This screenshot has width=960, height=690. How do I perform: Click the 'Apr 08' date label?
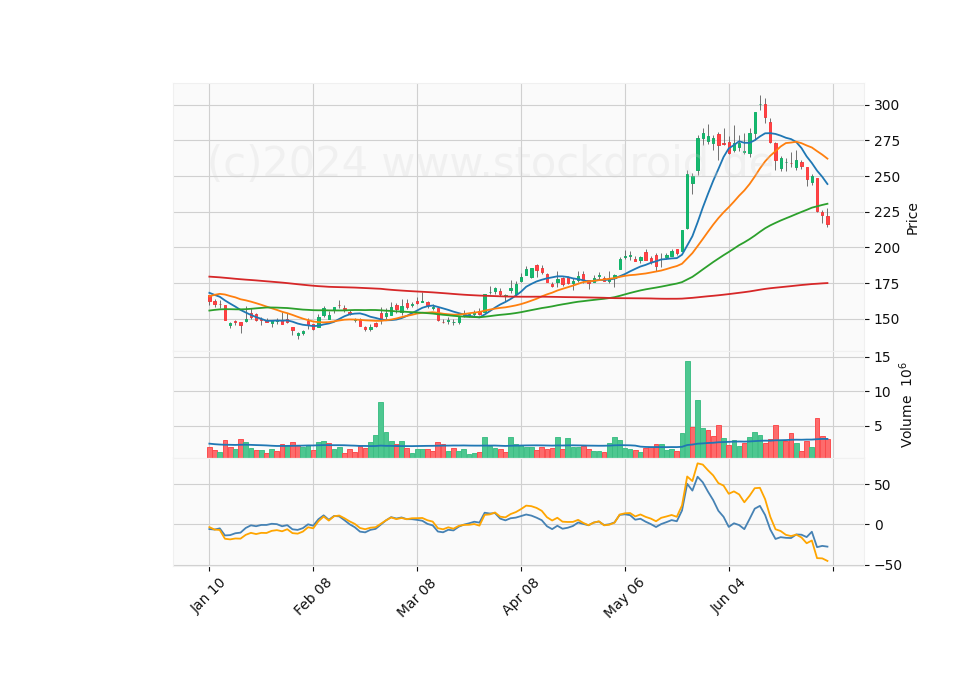pos(520,596)
